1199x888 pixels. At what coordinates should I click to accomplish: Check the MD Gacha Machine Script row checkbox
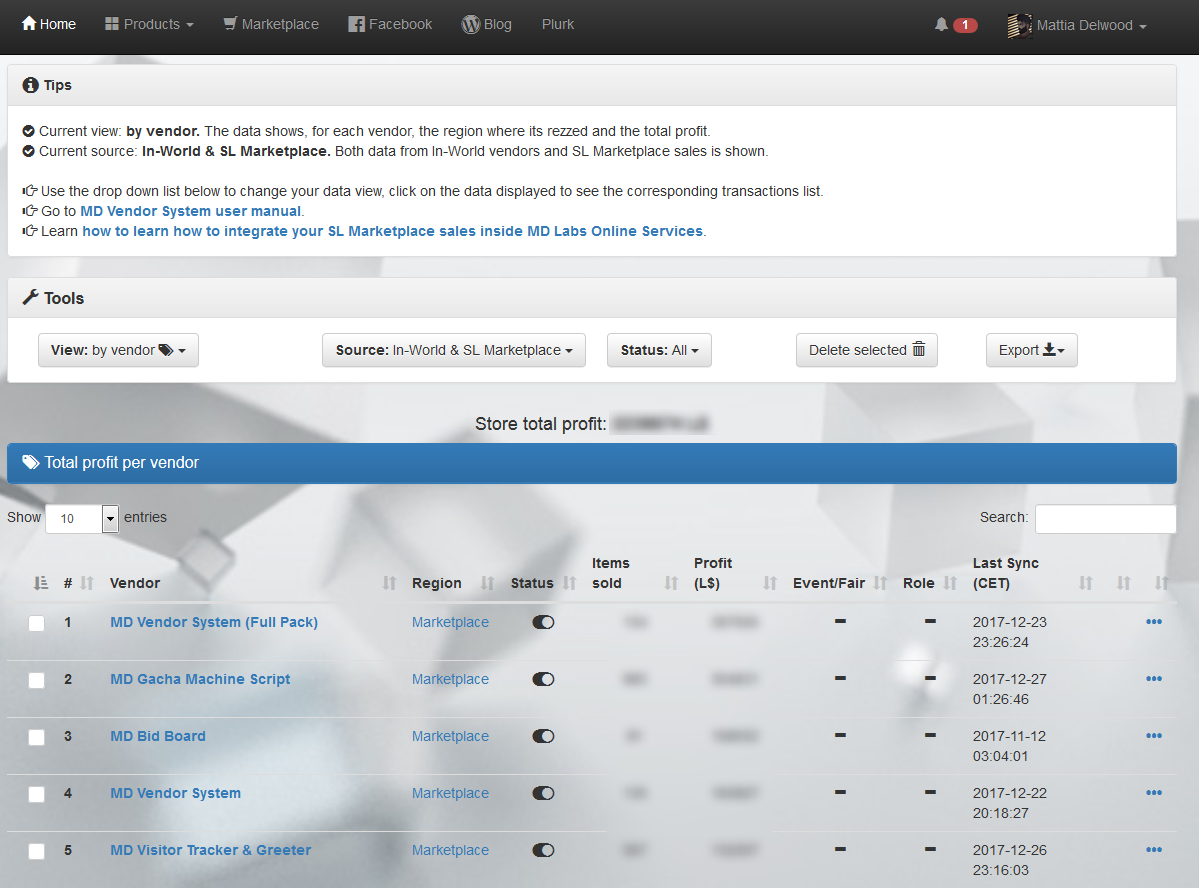coord(37,680)
